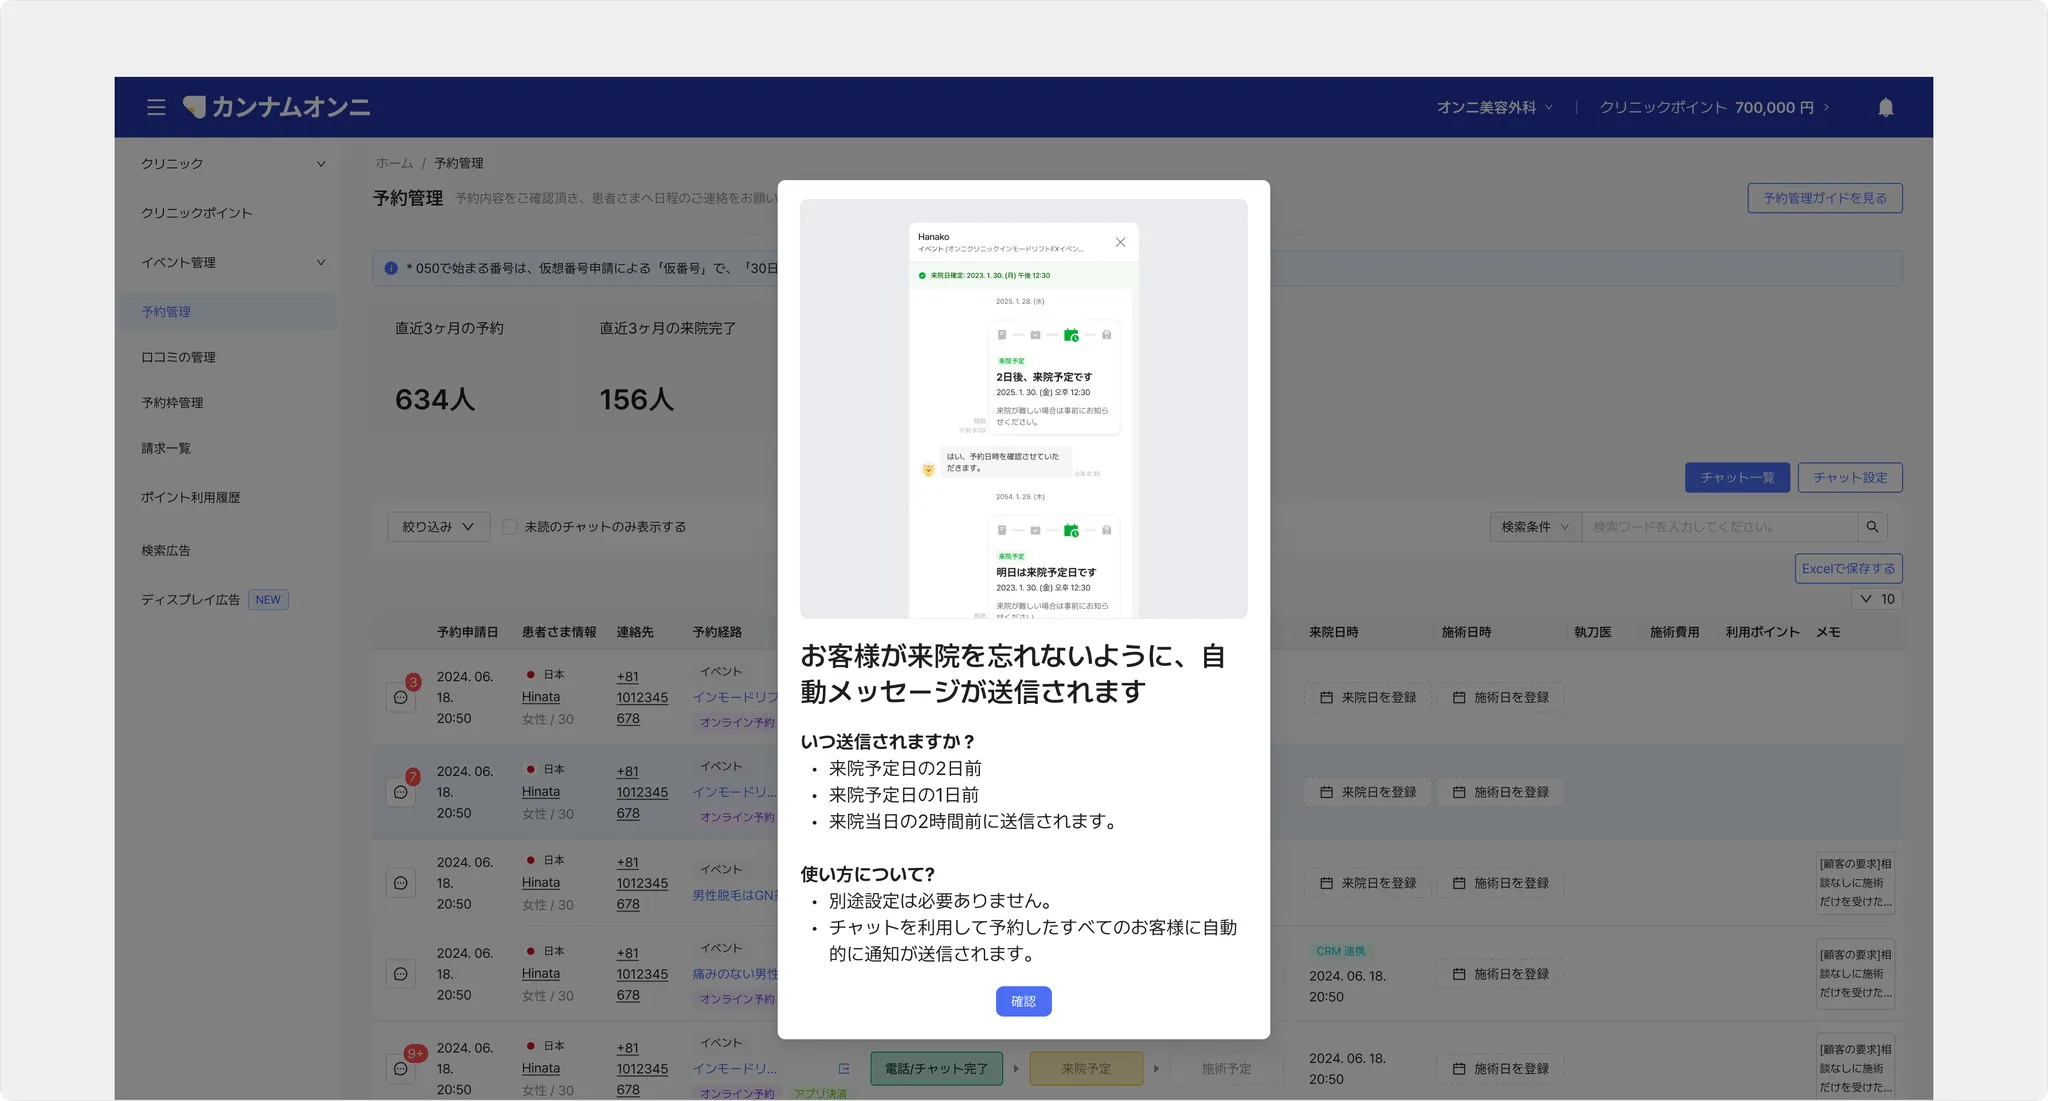The image size is (2048, 1101).
Task: Open the hamburger menu icon
Action: (x=156, y=107)
